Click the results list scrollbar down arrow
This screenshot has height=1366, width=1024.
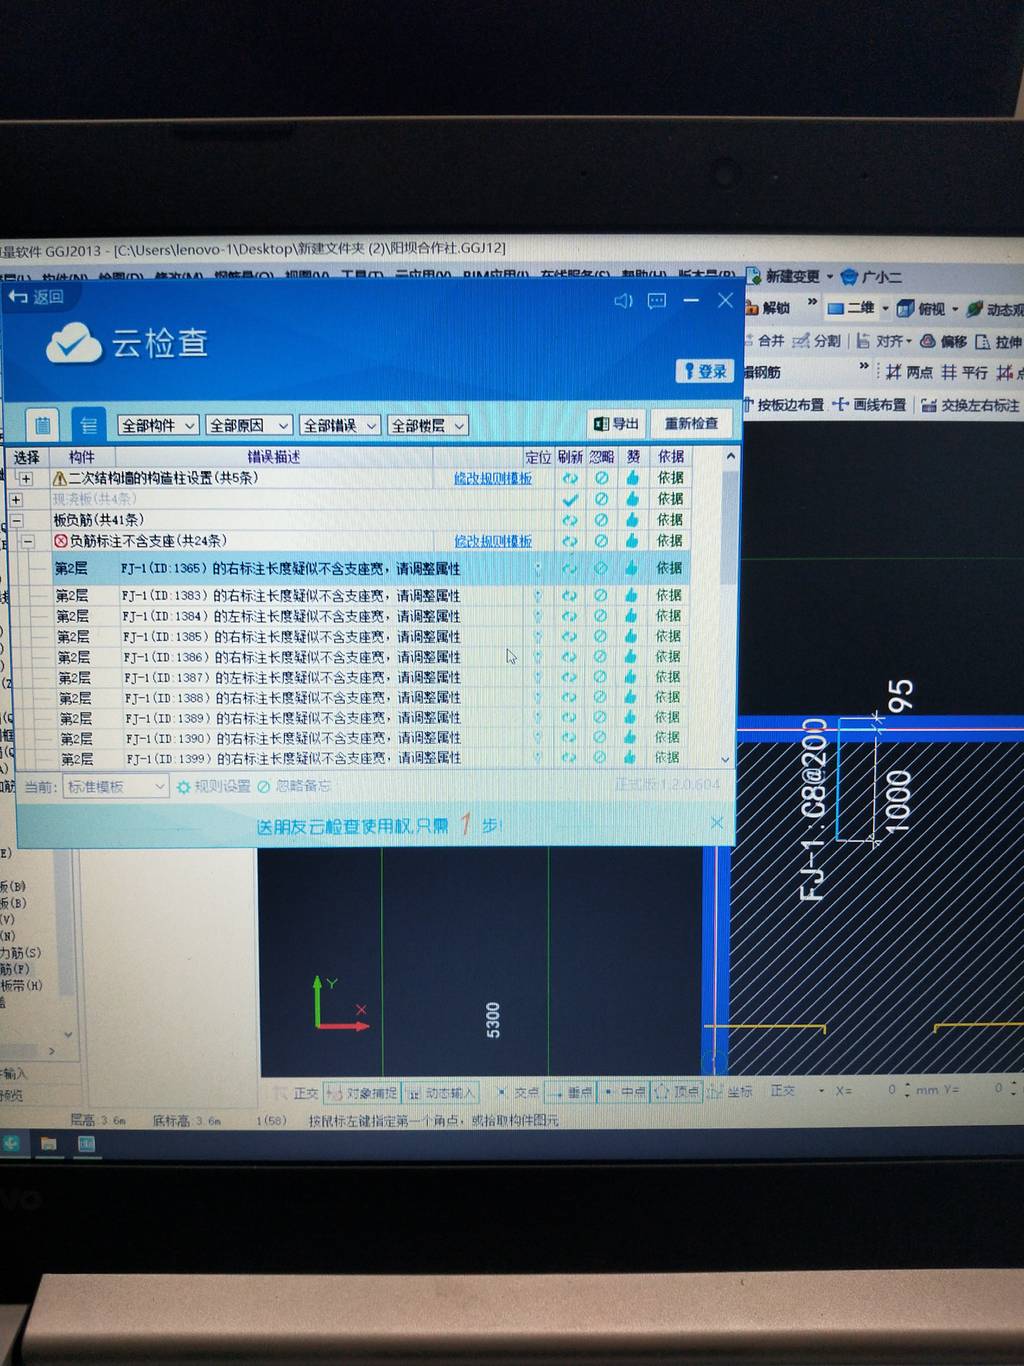coord(726,760)
